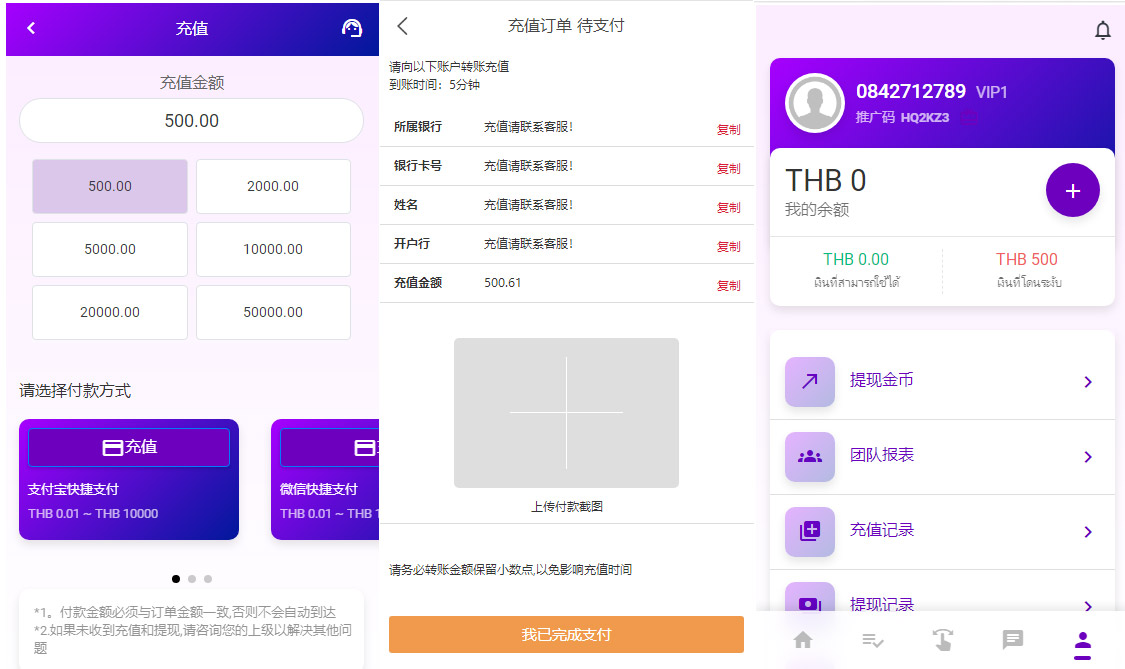1125x669 pixels.
Task: Copy the 所属银行 value
Action: 728,130
